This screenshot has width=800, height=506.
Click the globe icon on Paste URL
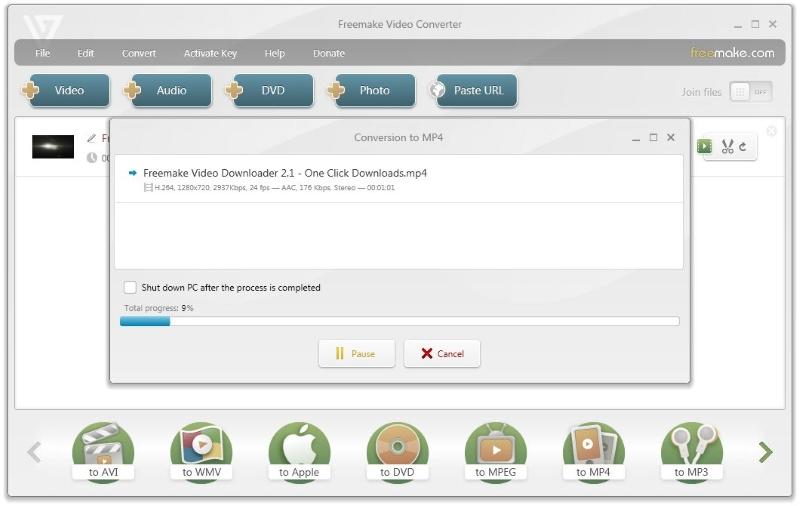437,90
